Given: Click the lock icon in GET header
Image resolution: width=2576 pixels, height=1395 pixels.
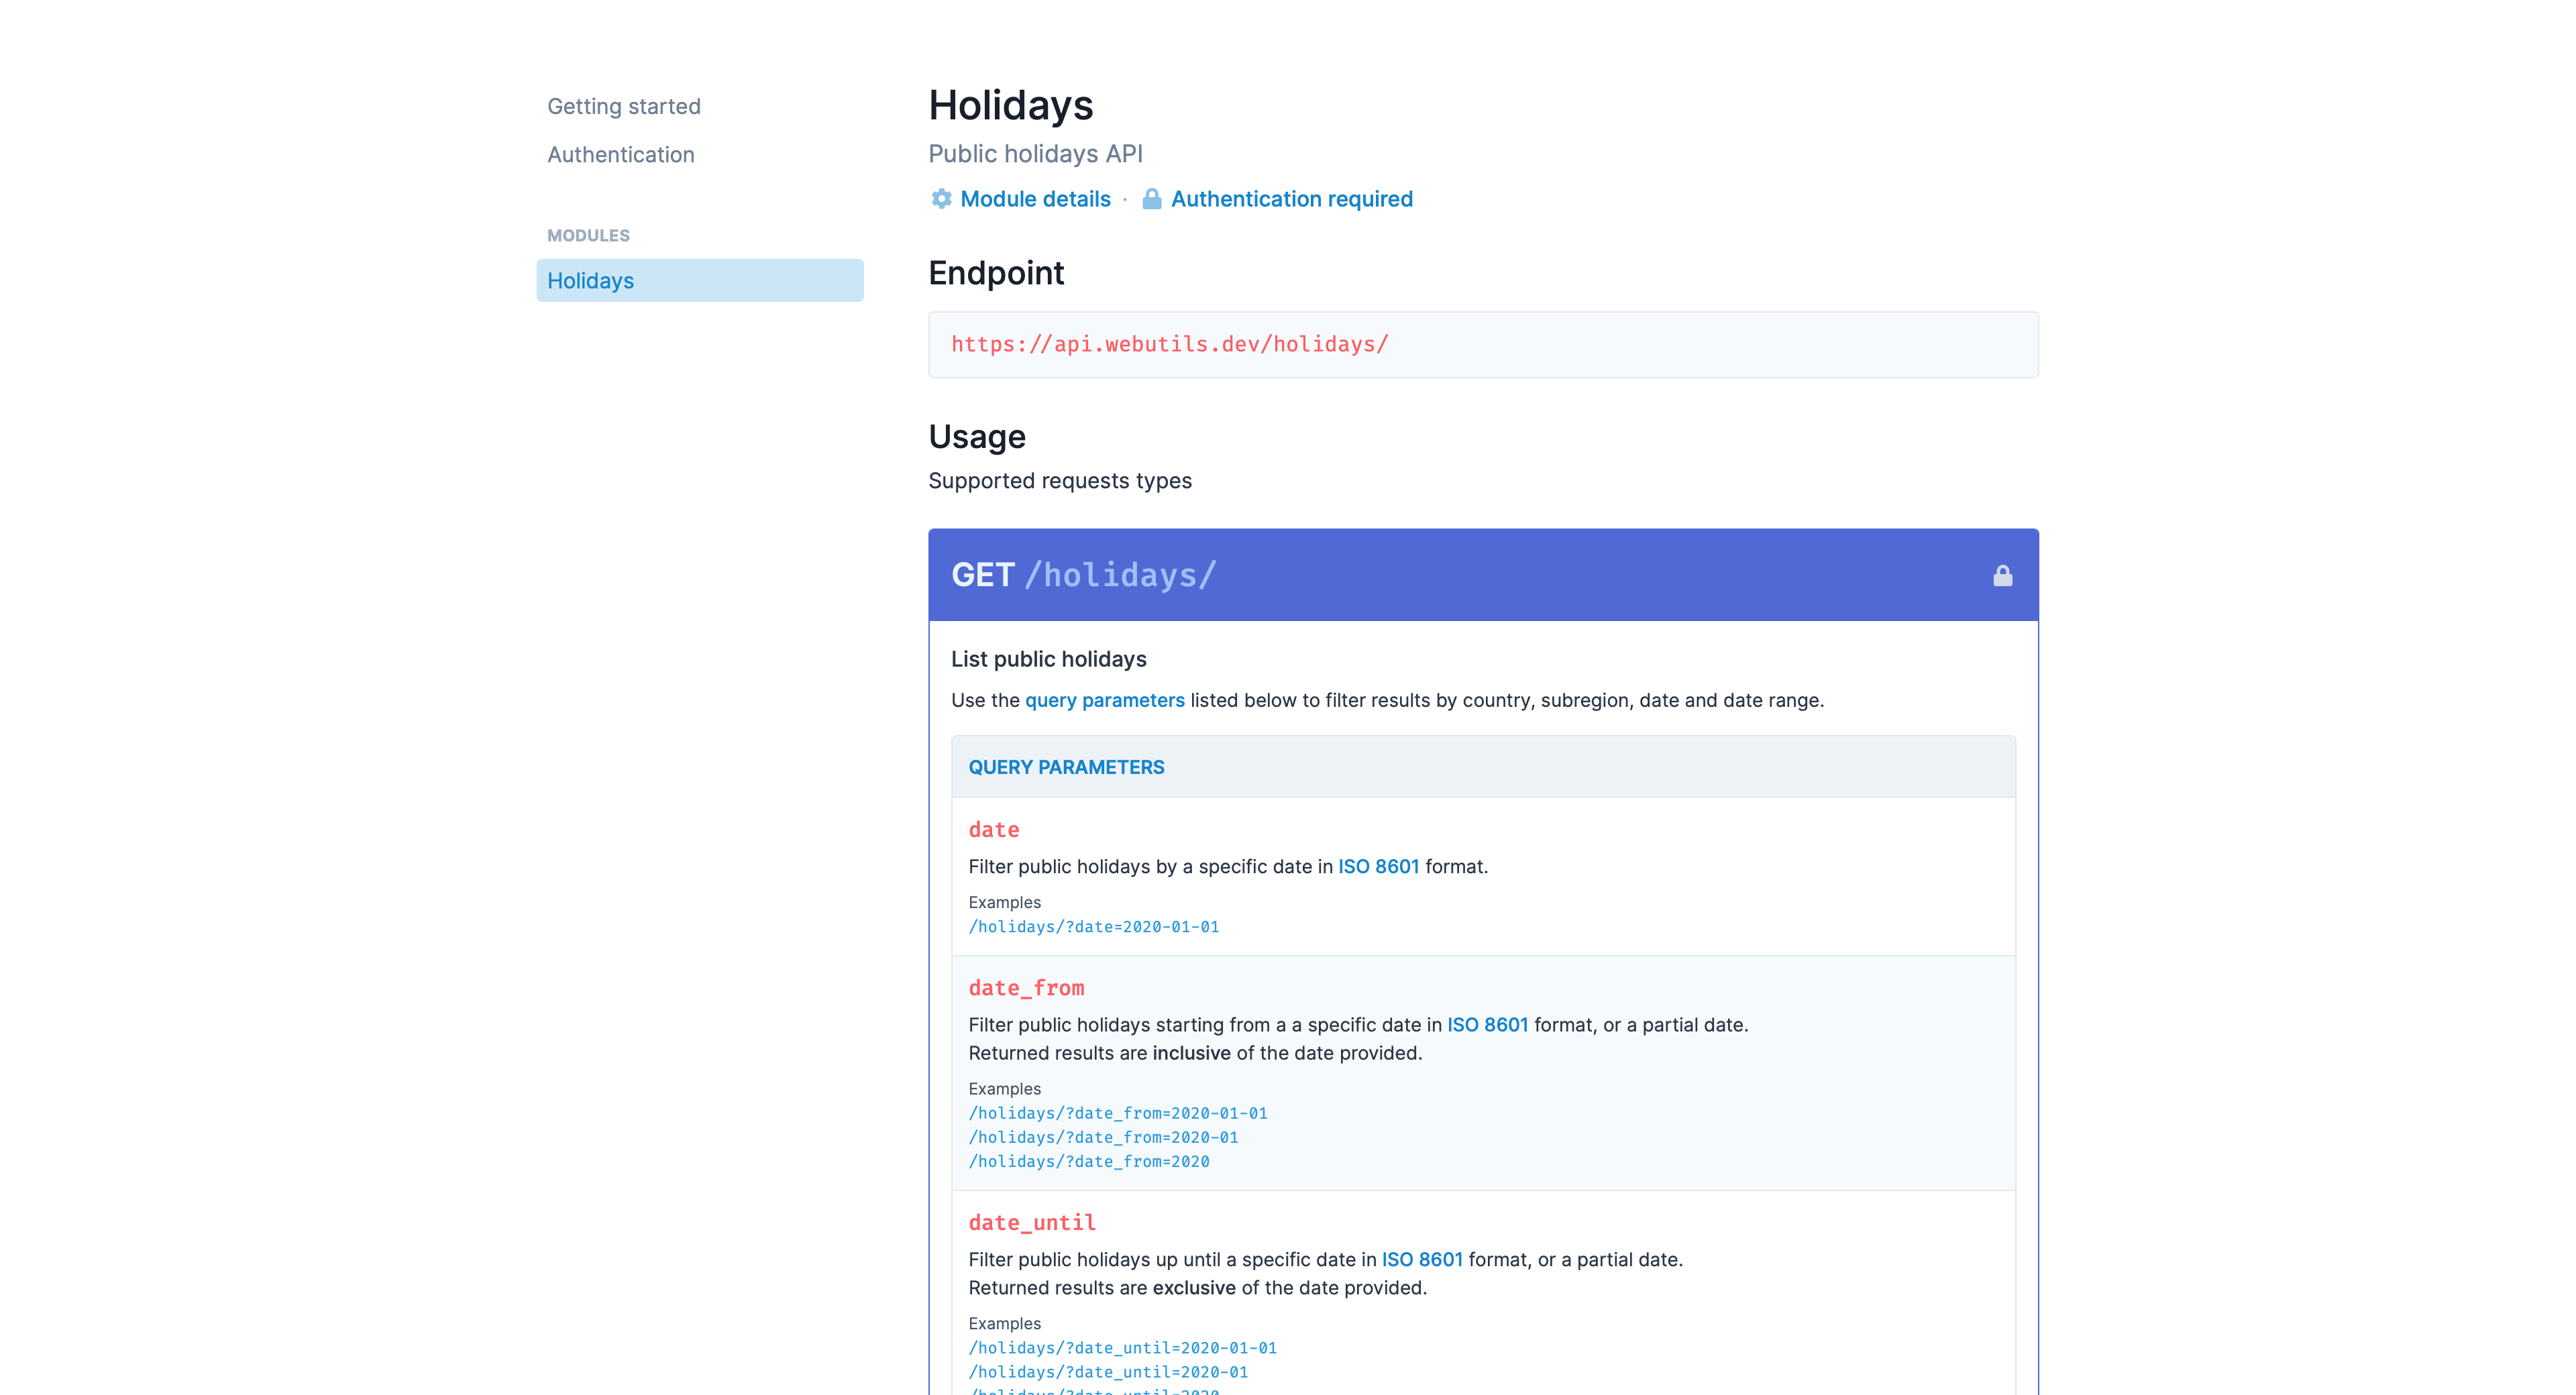Looking at the screenshot, I should coord(2002,576).
